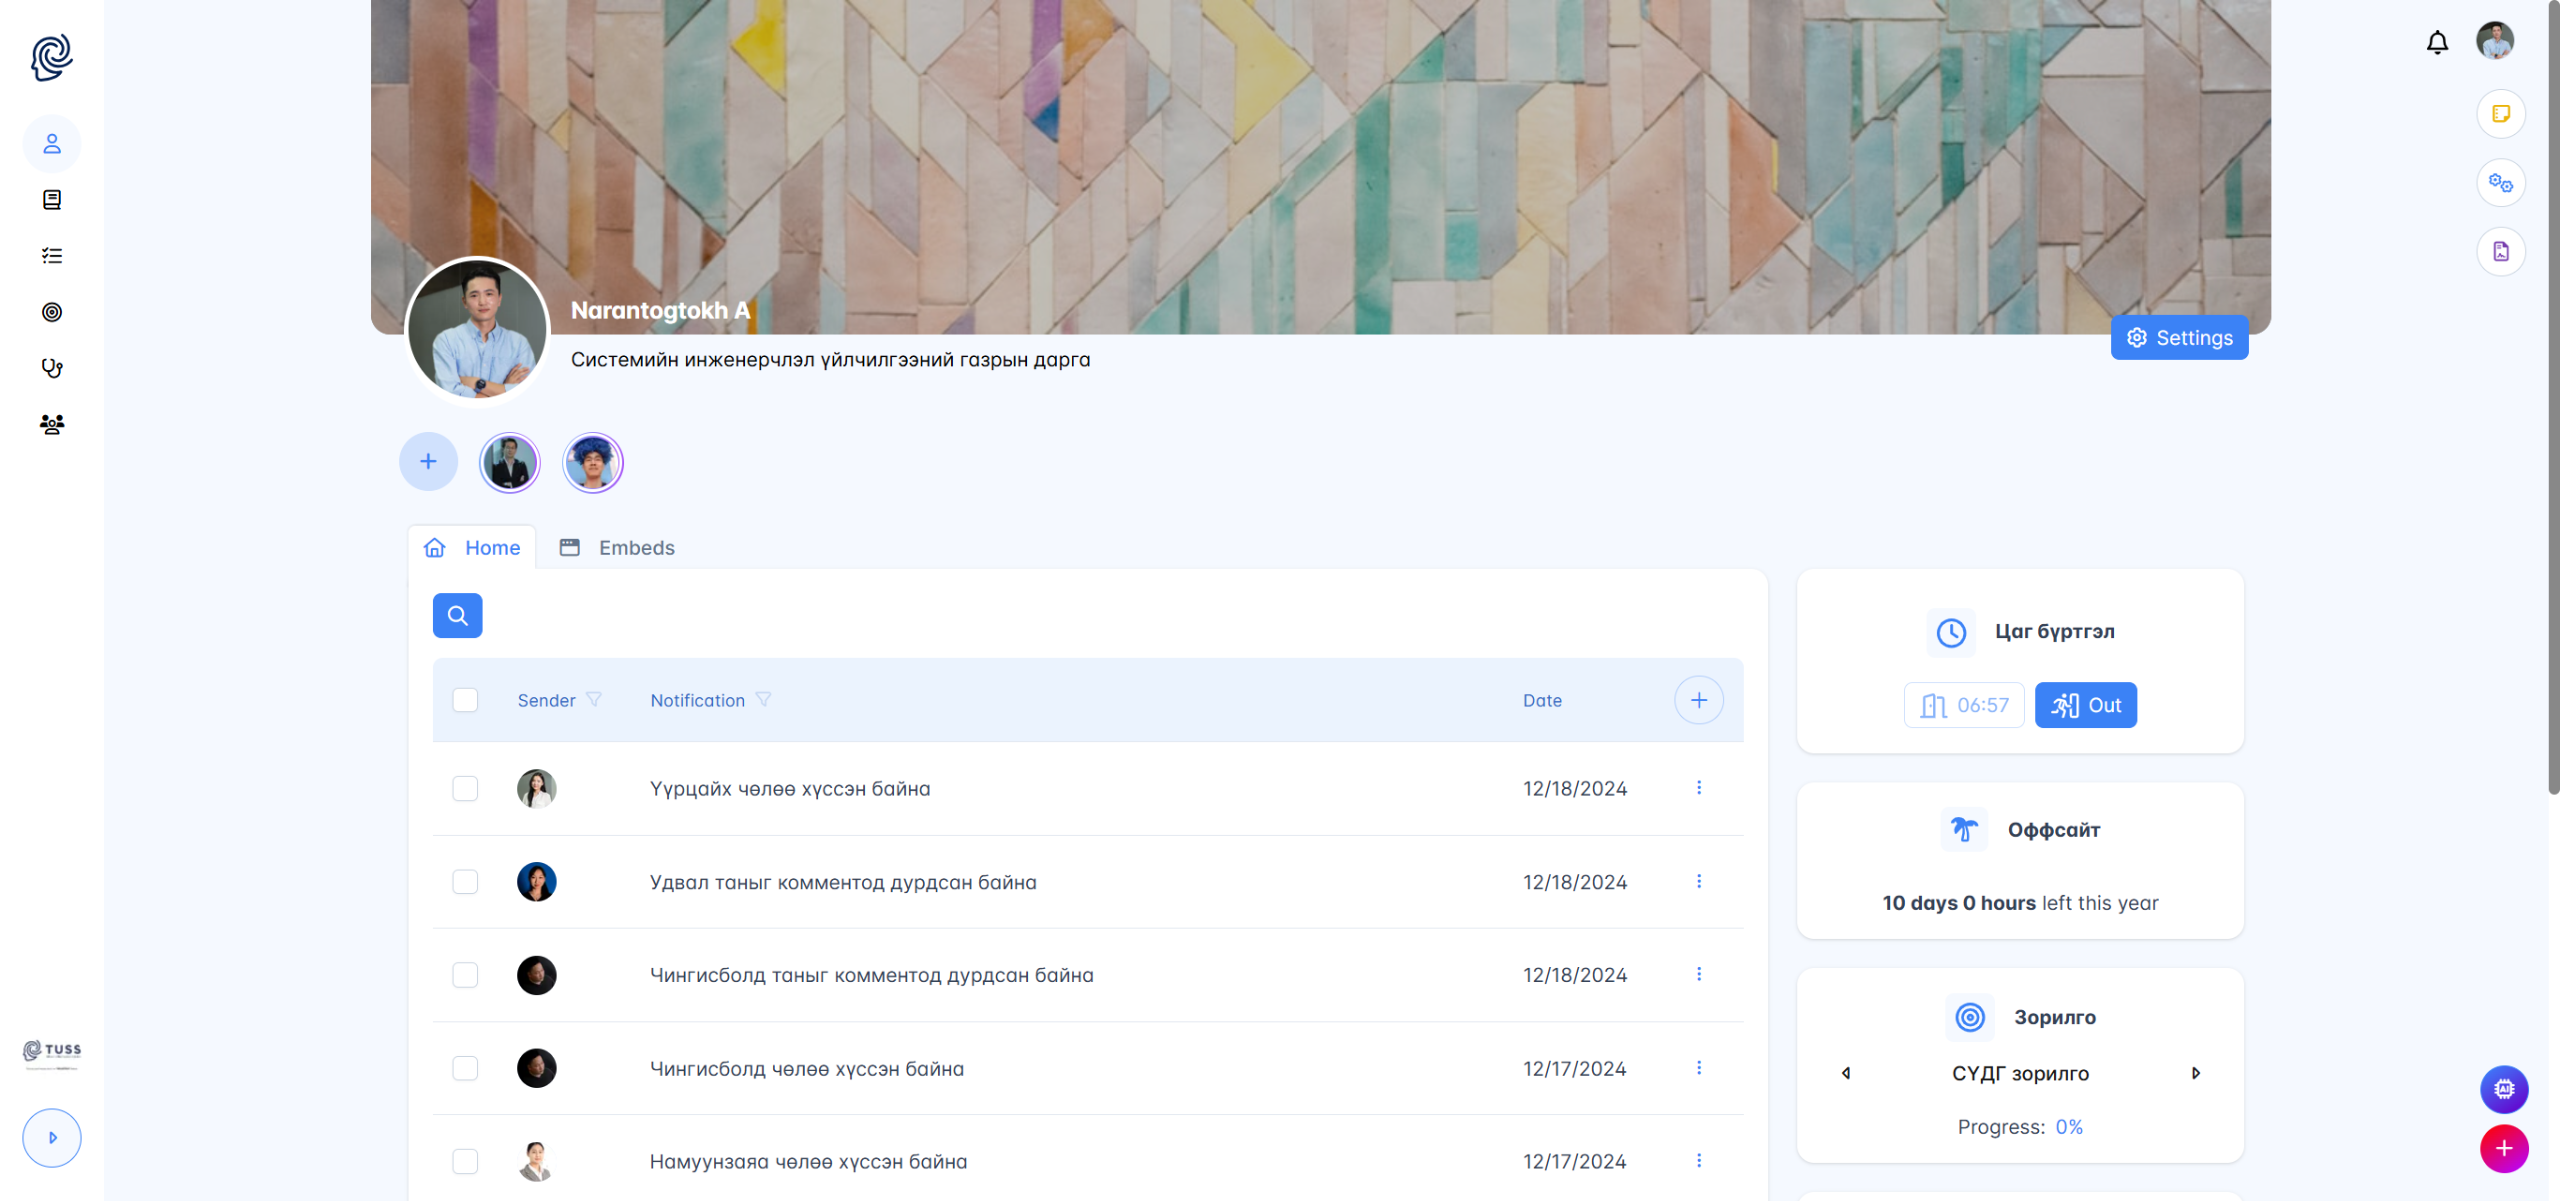This screenshot has width=2560, height=1201.
Task: Open the team members sidebar icon
Action: 52,424
